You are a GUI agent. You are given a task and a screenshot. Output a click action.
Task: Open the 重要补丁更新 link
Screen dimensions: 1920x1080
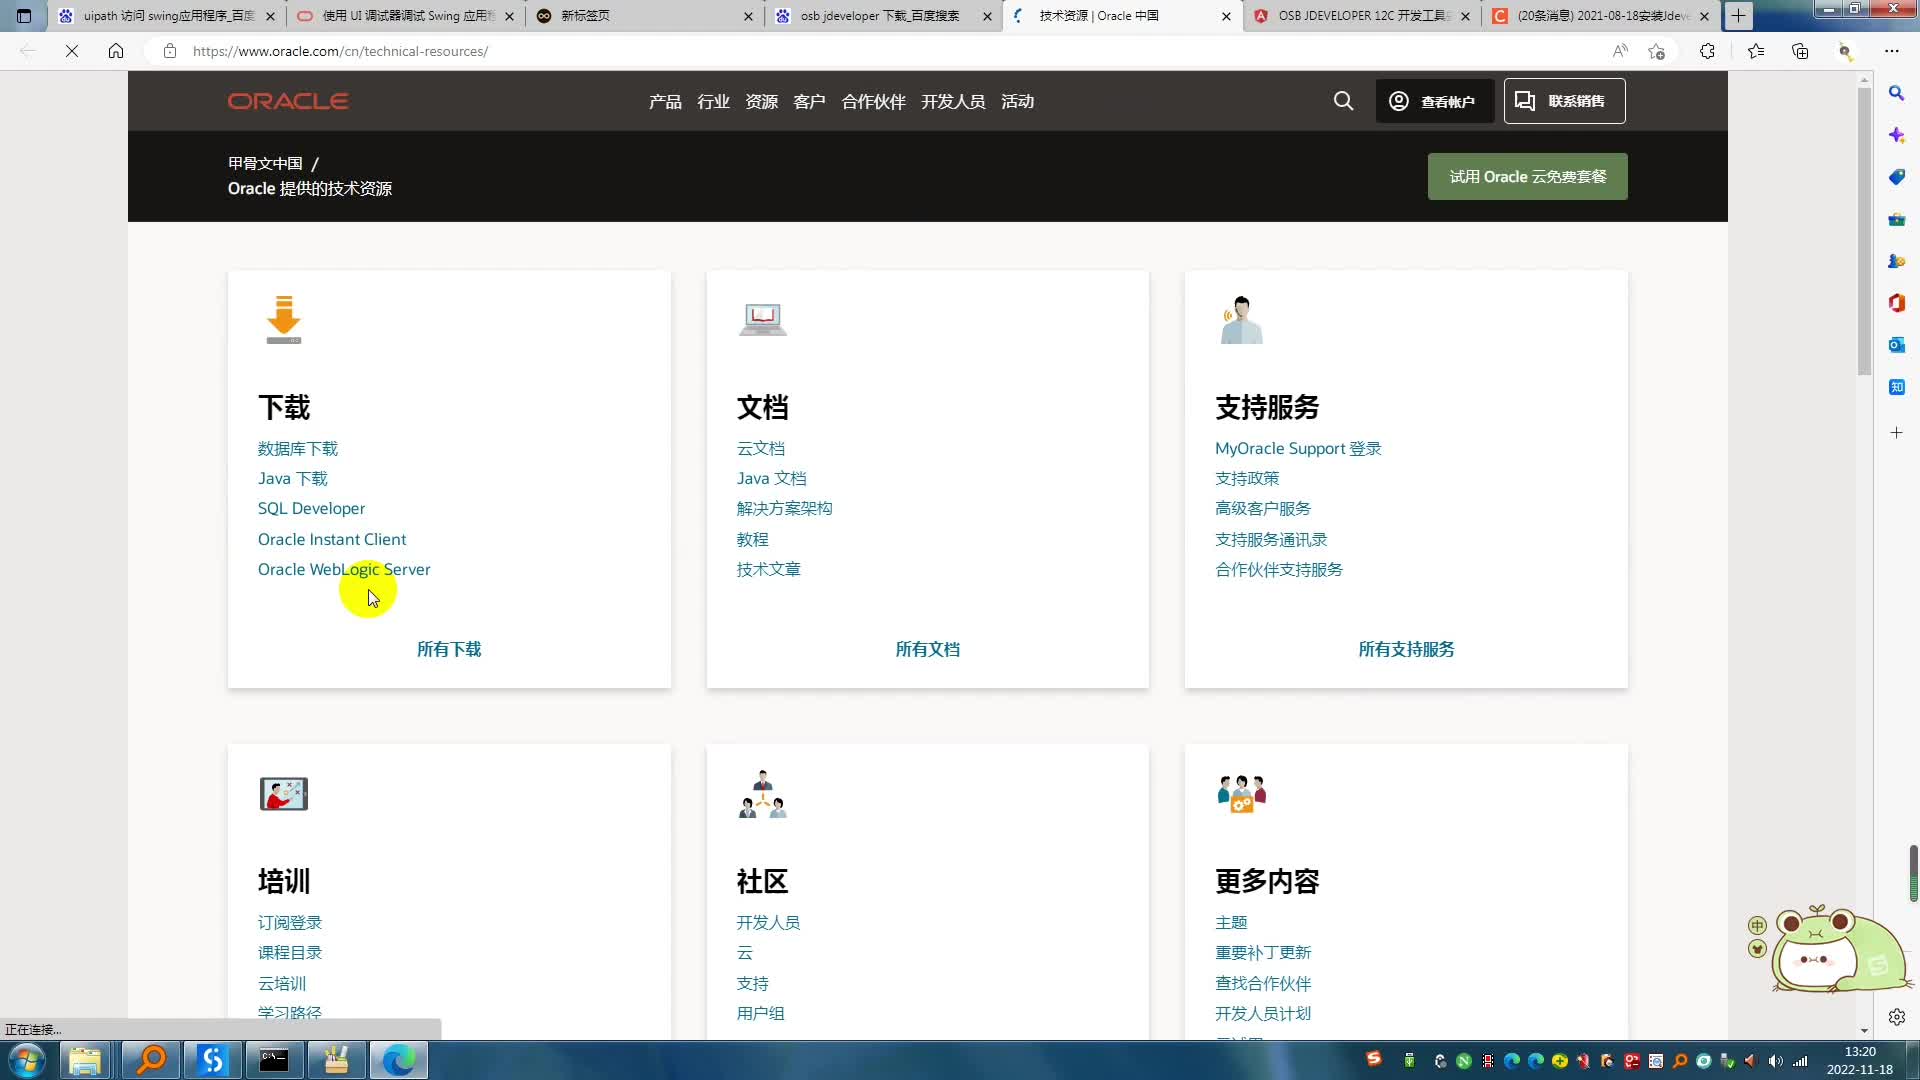1263,952
